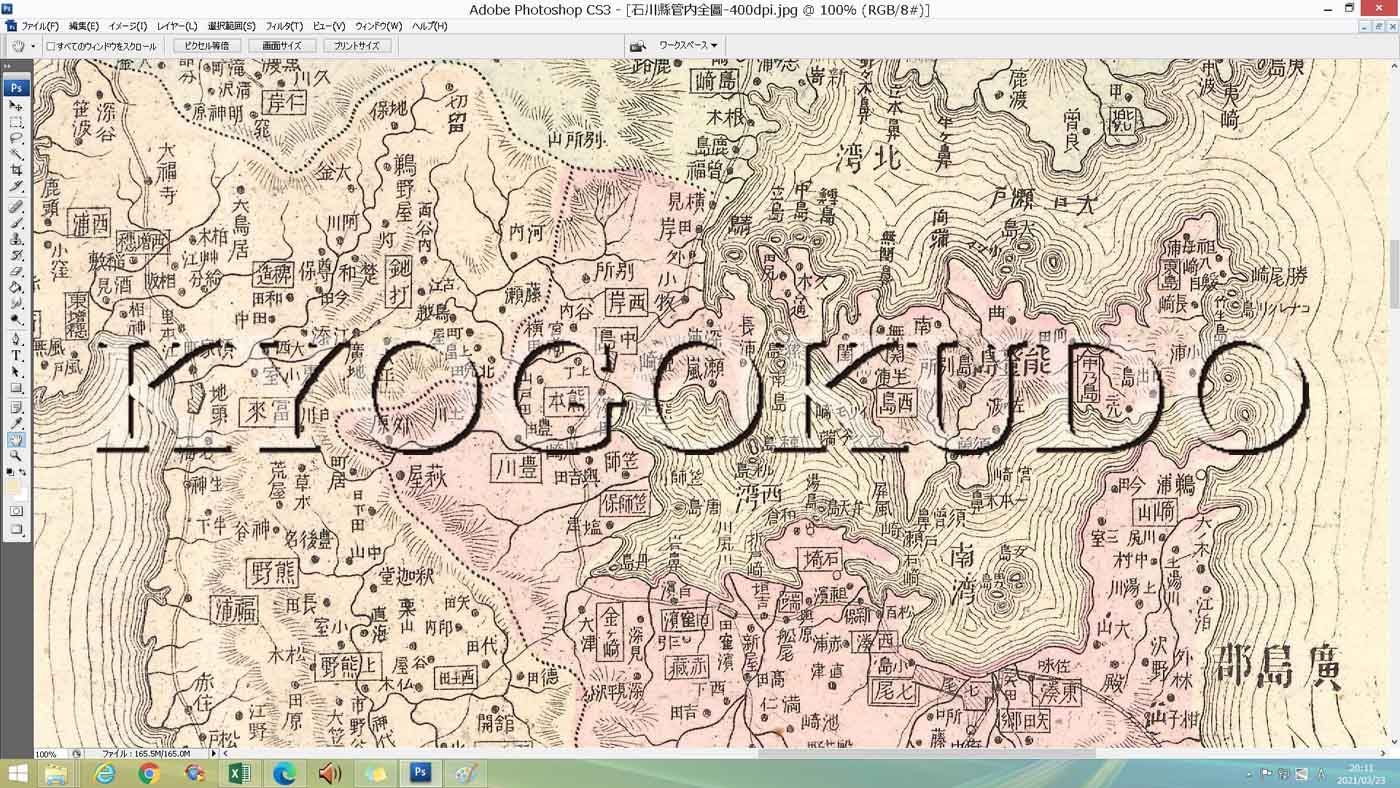Image resolution: width=1400 pixels, height=788 pixels.
Task: Select the Dodge tool
Action: [x=16, y=319]
